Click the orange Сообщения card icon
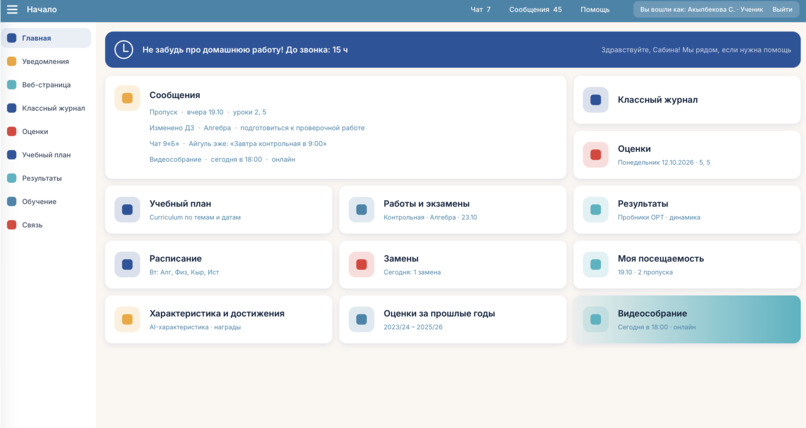The height and width of the screenshot is (428, 806). click(127, 98)
